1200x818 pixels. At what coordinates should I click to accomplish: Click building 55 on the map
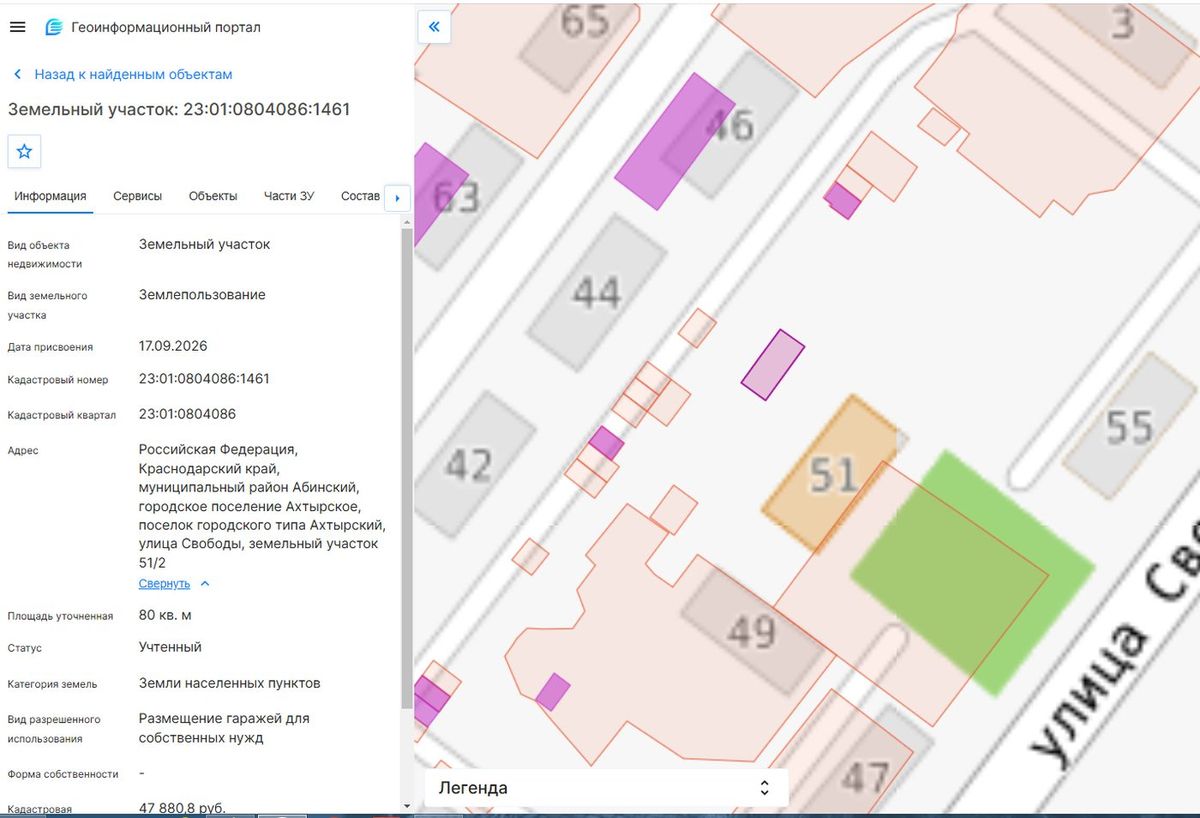tap(1130, 427)
